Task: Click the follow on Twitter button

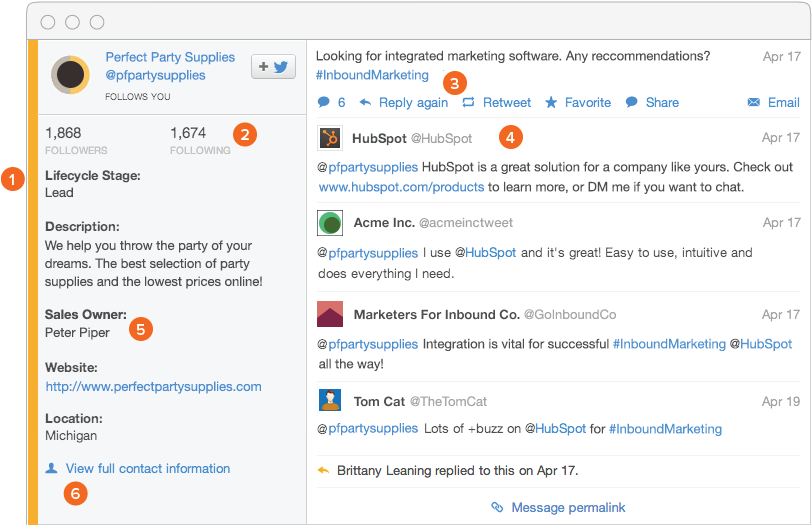Action: 273,67
